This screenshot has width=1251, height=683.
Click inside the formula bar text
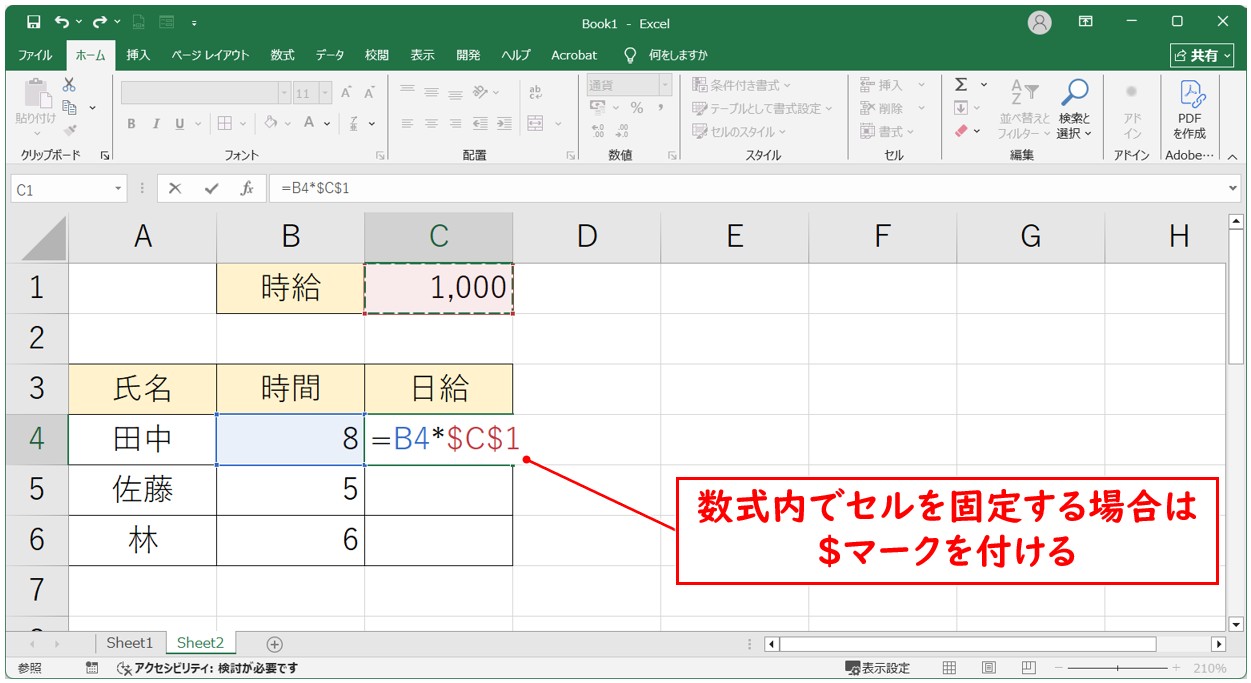pos(314,188)
